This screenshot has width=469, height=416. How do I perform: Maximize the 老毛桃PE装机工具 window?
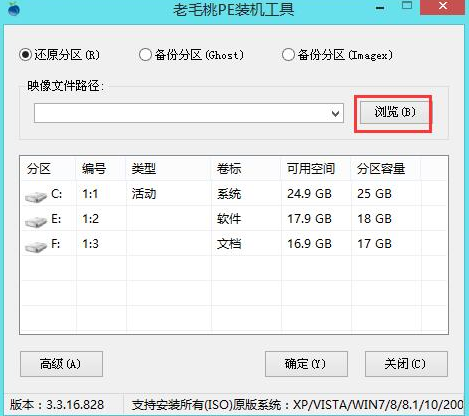(x=407, y=6)
